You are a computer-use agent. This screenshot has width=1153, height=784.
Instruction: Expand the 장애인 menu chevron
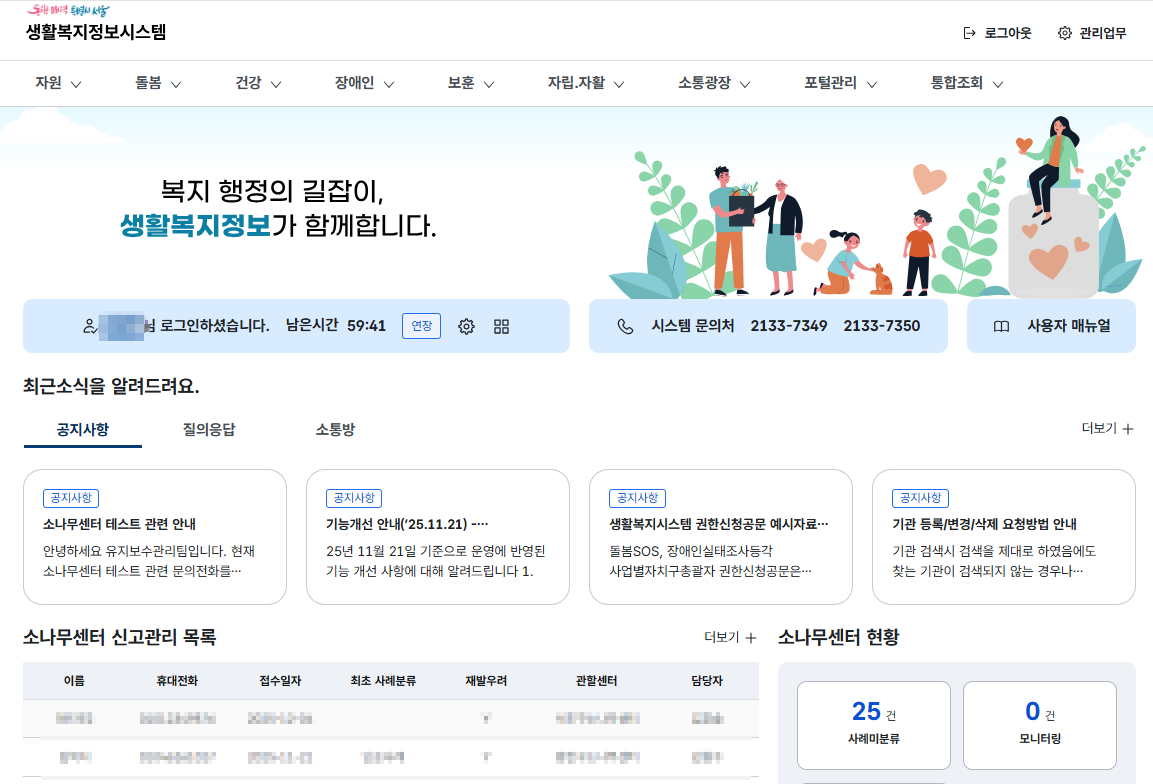(x=391, y=85)
